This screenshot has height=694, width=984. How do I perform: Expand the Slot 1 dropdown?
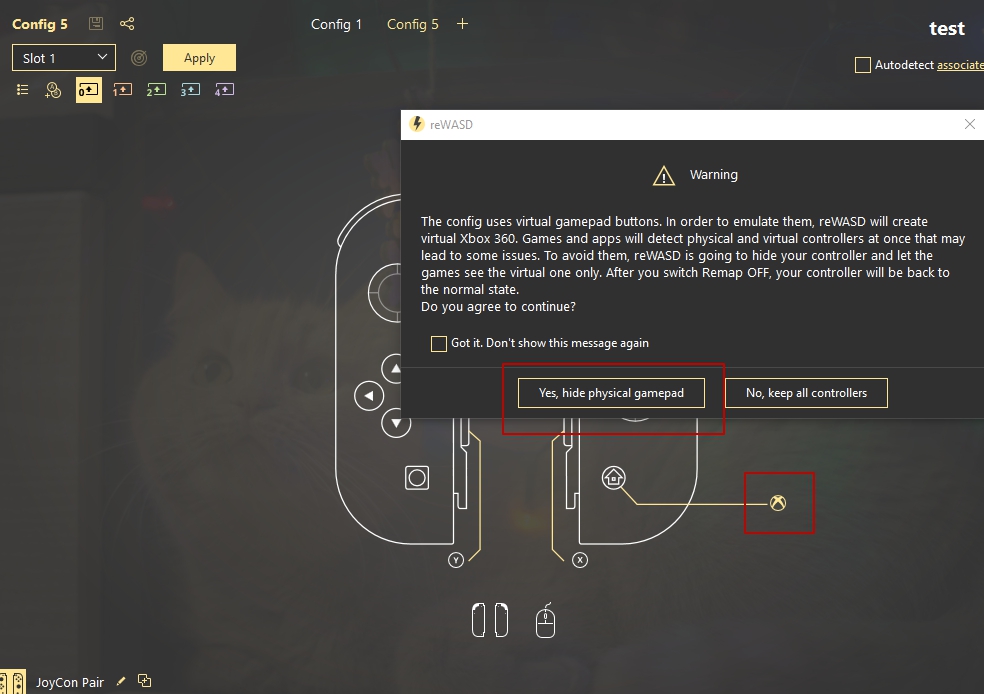click(64, 58)
